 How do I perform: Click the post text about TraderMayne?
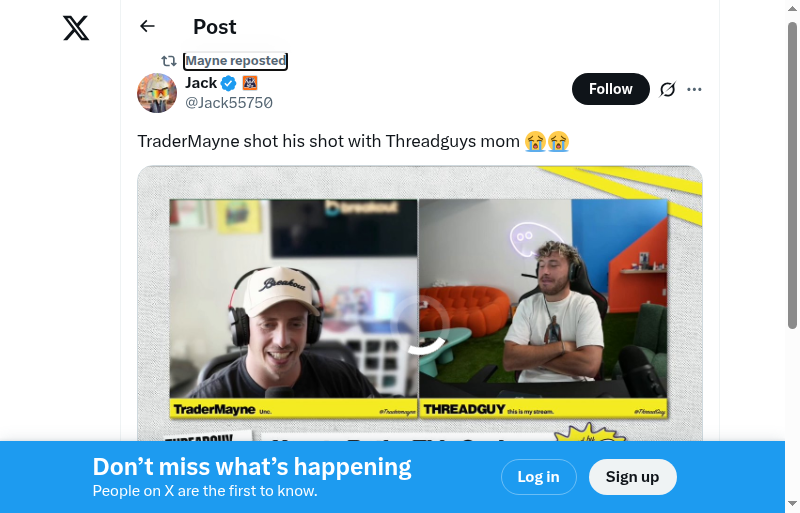(x=353, y=141)
